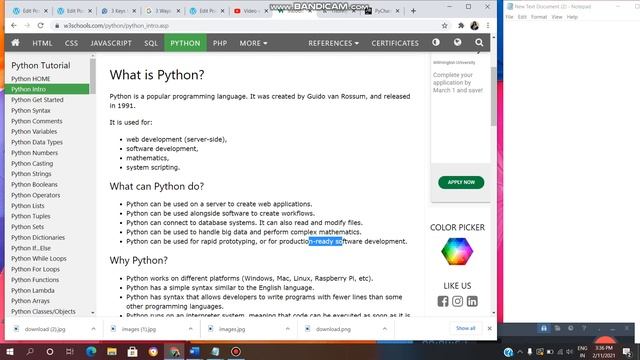This screenshot has height=360, width=640.
Task: Select SQL in top navigation
Action: pos(151,43)
